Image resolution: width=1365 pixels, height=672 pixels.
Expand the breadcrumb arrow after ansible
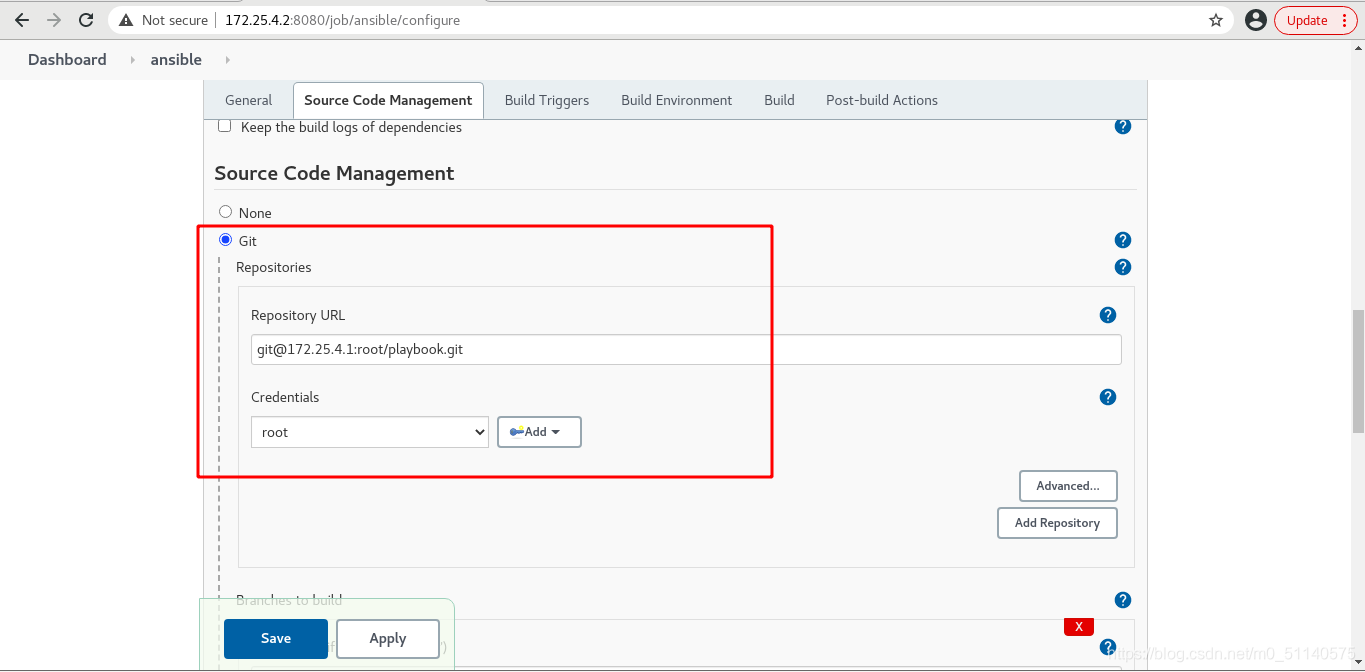tap(228, 60)
